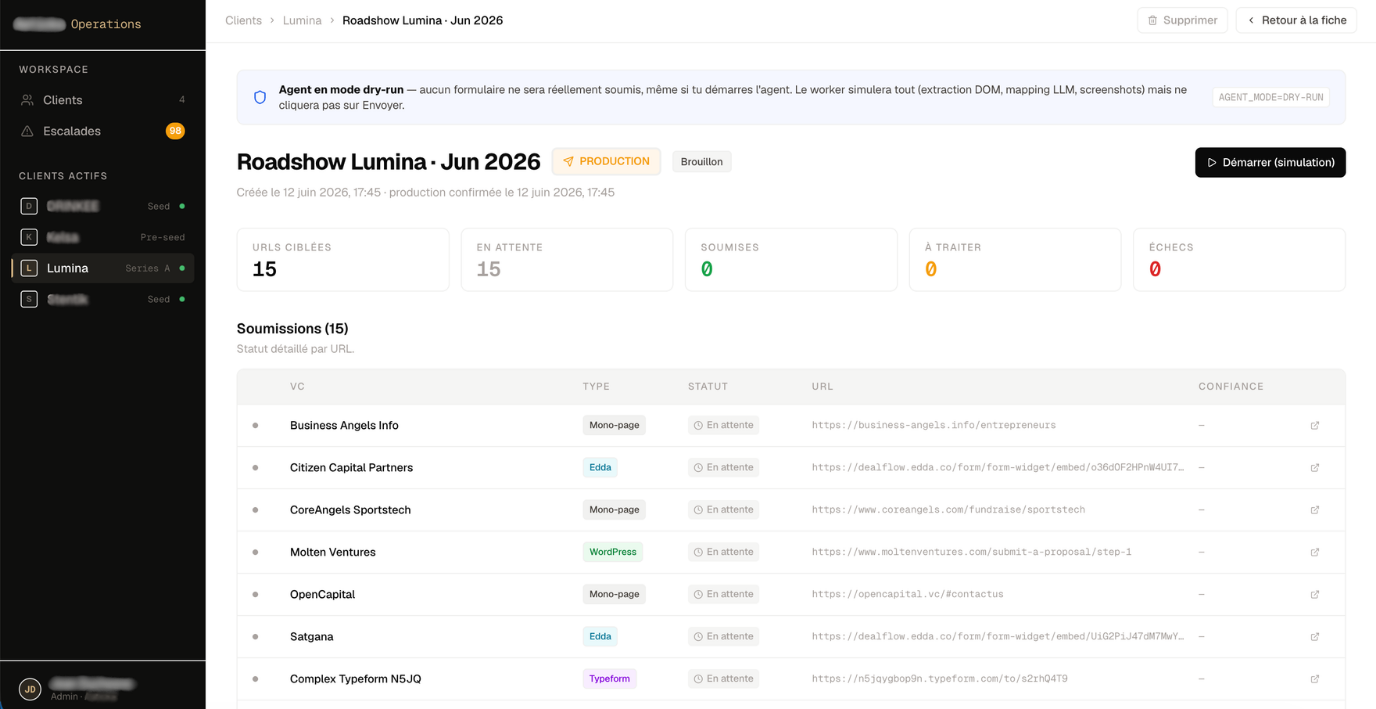Click the orange 98 Escalades badge
Viewport: 1376px width, 709px height.
[175, 131]
